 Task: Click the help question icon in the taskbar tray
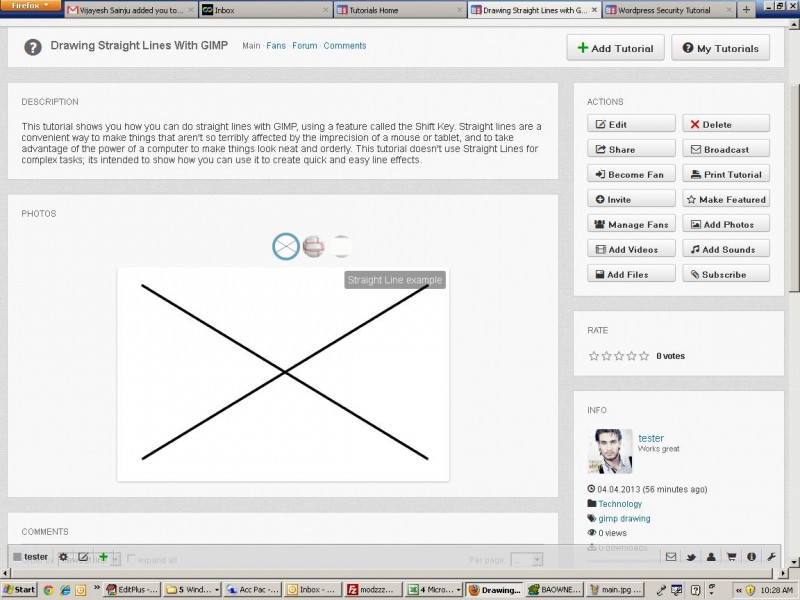[695, 590]
